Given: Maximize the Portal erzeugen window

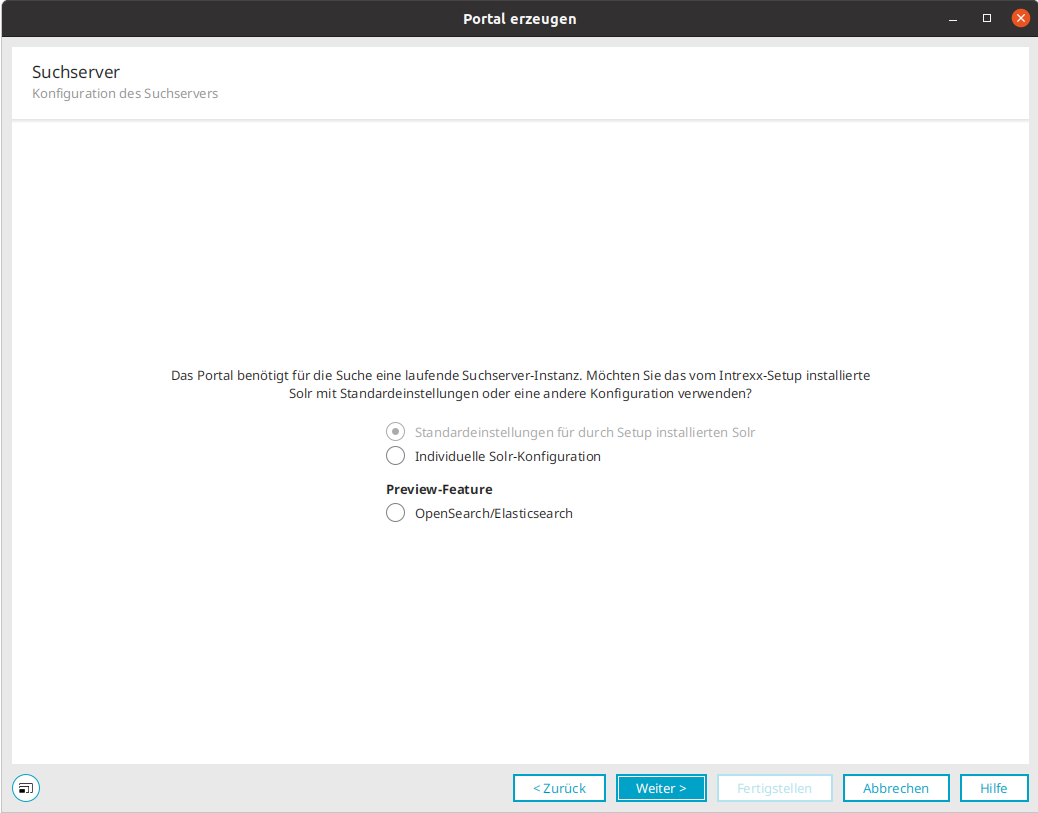Looking at the screenshot, I should click(x=987, y=18).
